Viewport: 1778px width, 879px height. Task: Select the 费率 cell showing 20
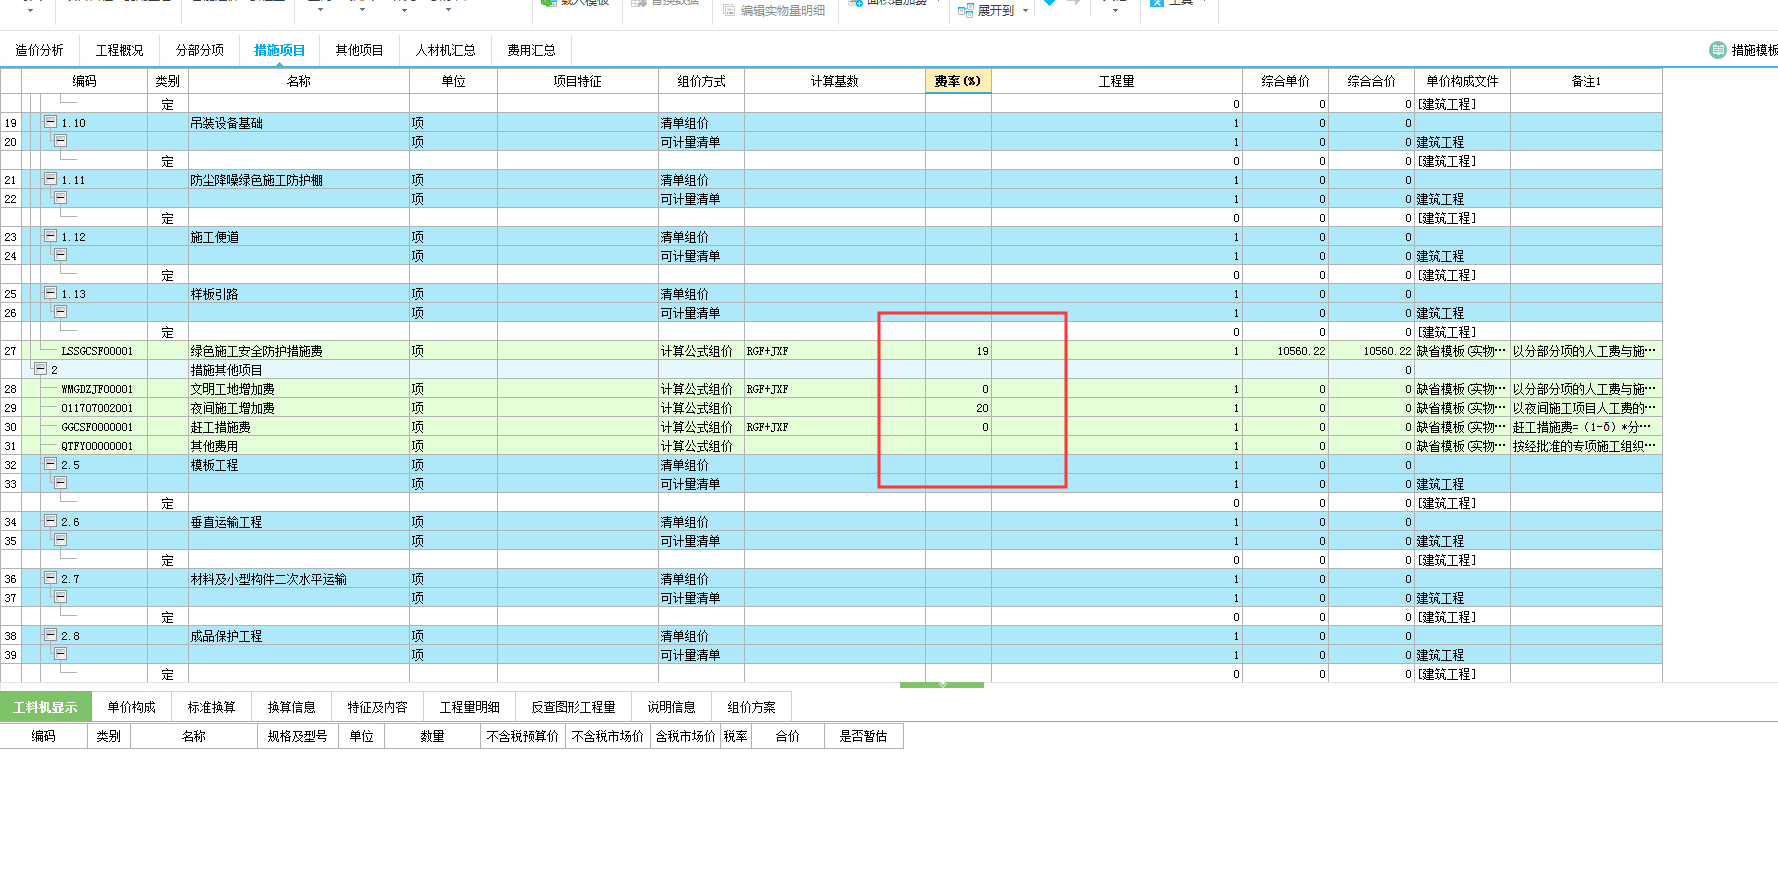[x=958, y=408]
